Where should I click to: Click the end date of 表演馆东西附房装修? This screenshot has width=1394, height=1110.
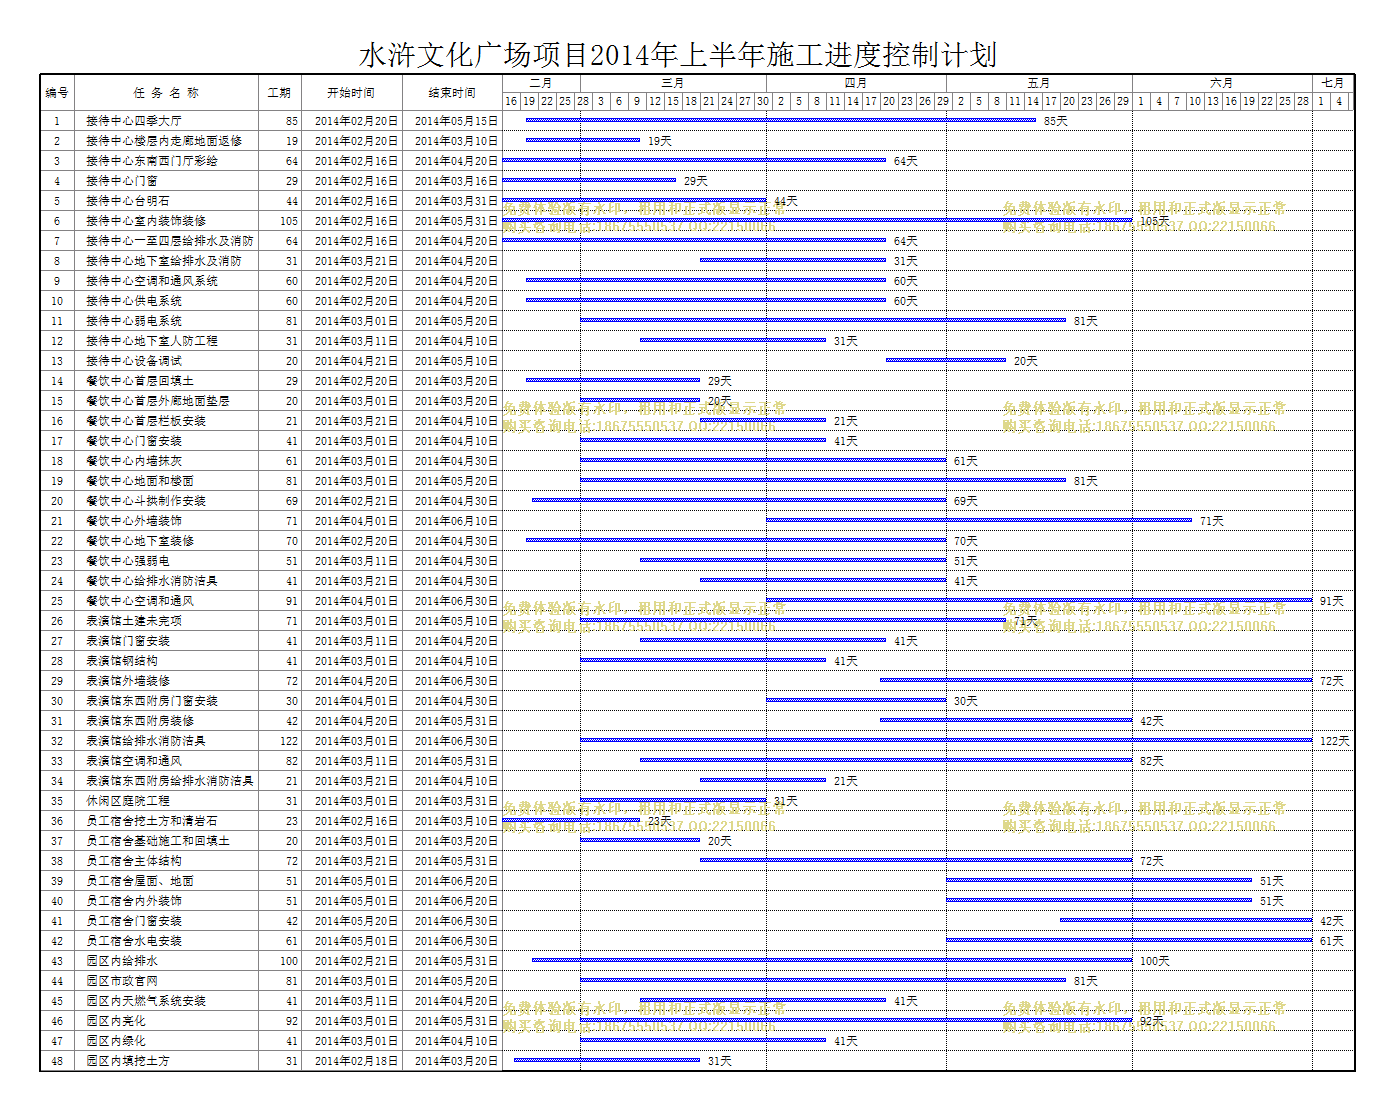point(456,721)
